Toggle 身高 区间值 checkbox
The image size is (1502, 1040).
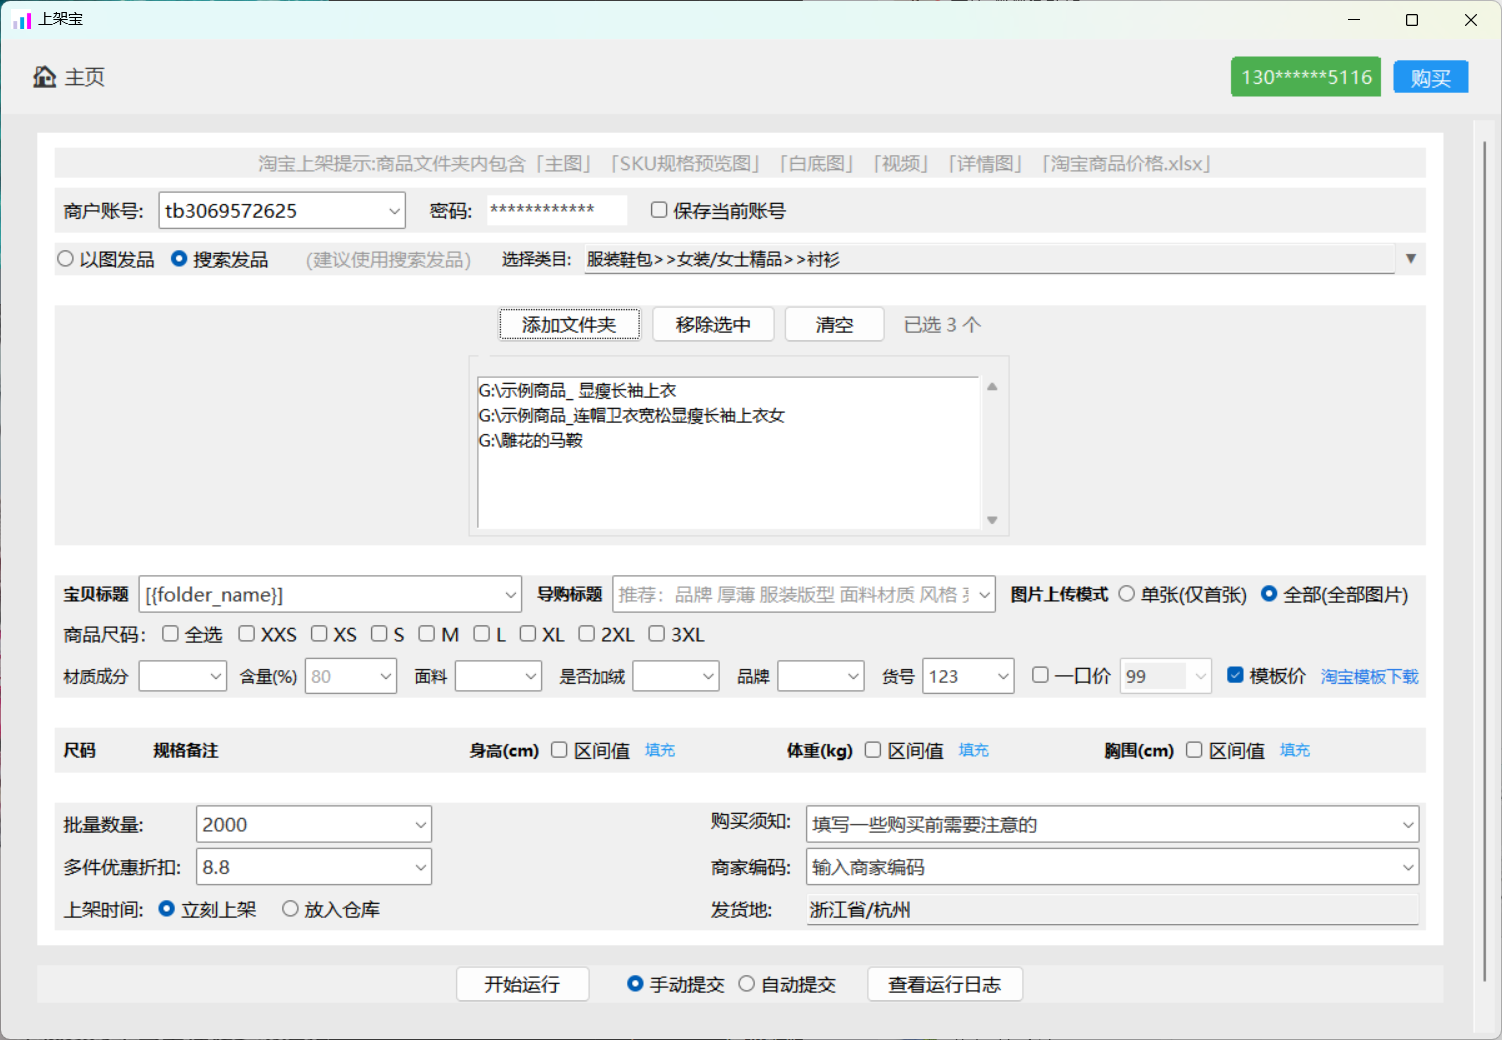click(x=559, y=750)
